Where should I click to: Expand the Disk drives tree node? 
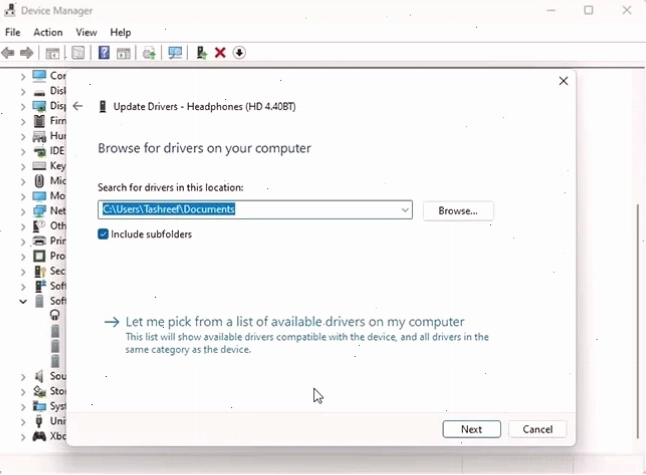click(x=23, y=91)
